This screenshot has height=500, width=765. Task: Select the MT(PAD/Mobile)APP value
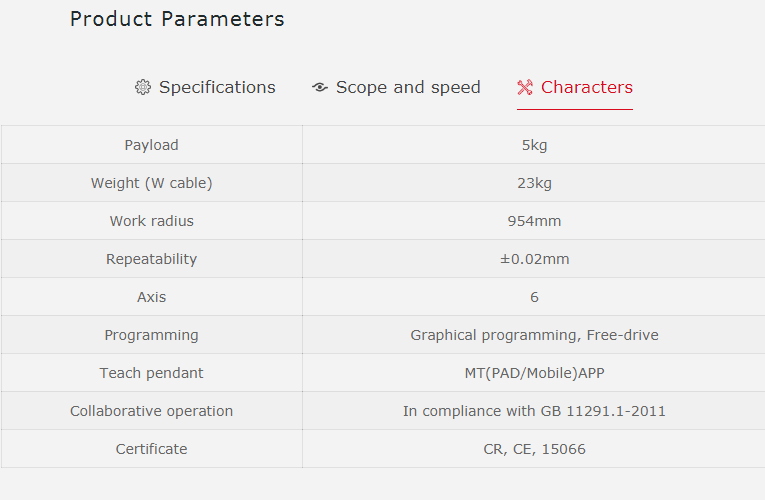click(534, 373)
